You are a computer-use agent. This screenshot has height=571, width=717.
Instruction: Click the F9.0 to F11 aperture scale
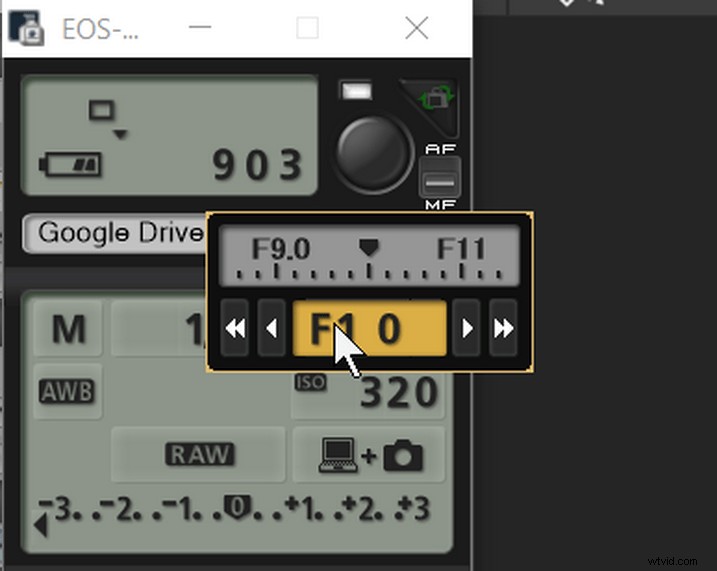point(369,257)
